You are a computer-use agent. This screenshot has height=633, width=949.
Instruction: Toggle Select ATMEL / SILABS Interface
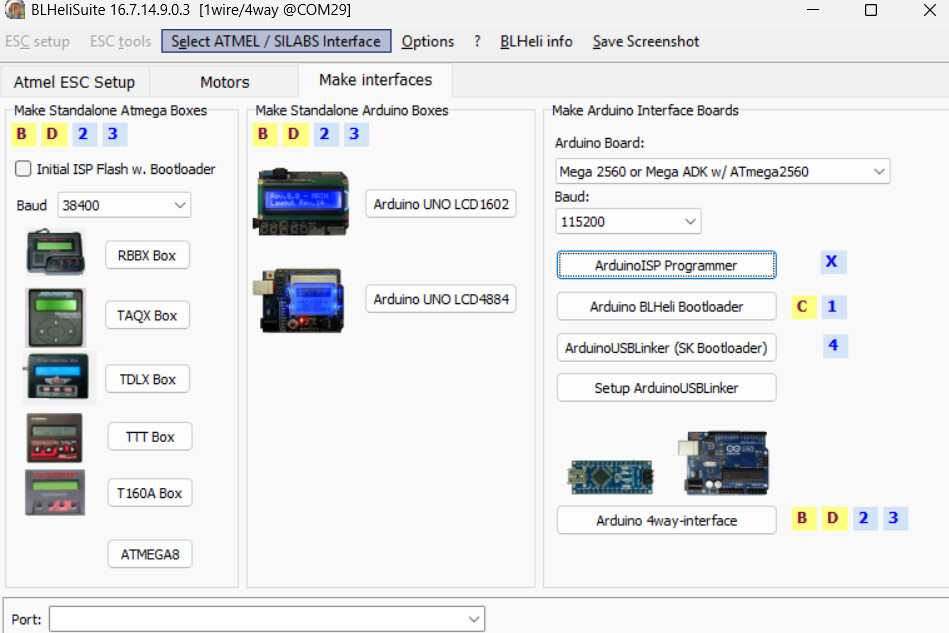click(275, 41)
